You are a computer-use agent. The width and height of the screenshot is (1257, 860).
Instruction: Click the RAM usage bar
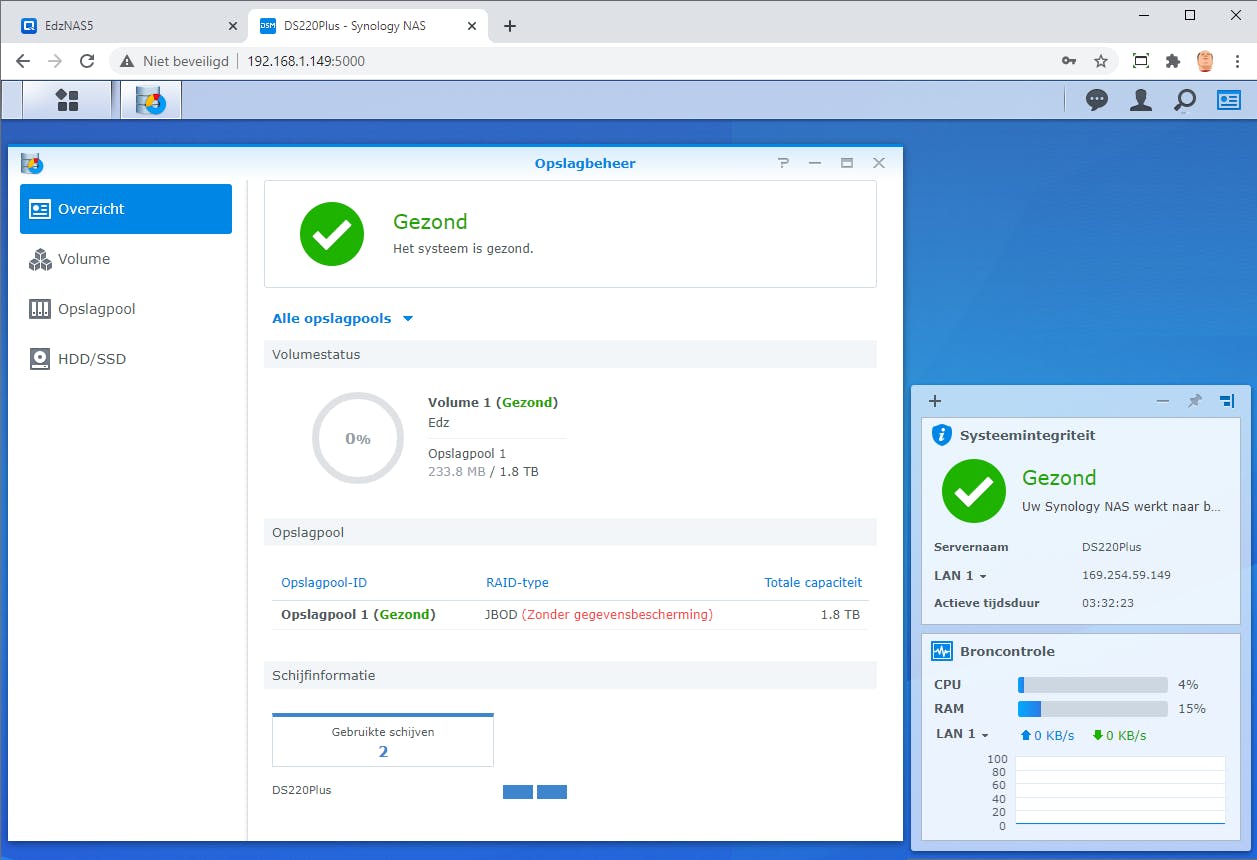pyautogui.click(x=1093, y=709)
